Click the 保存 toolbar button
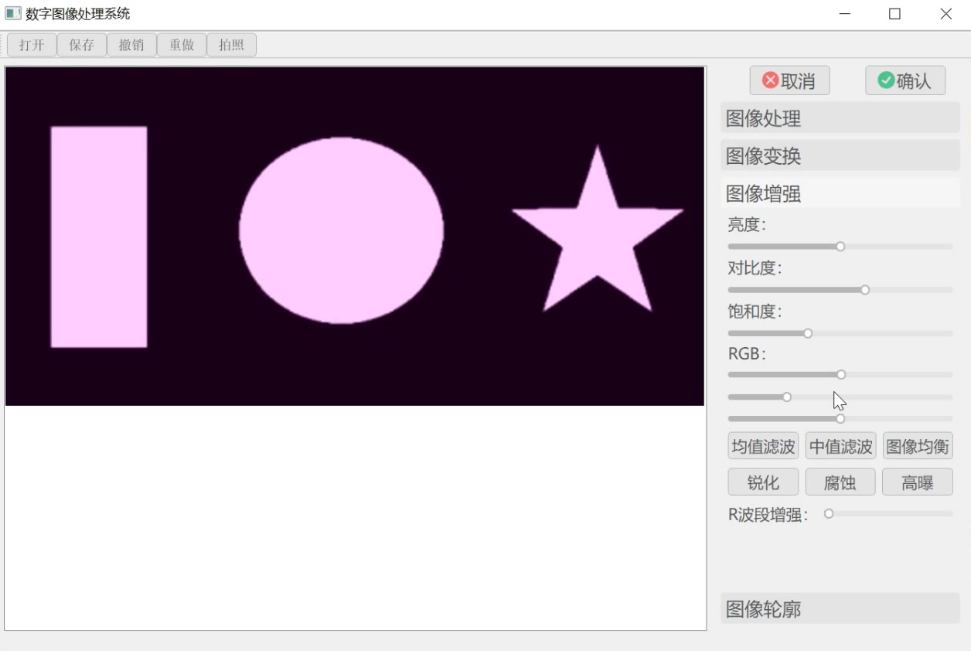This screenshot has height=651, width=971. (x=82, y=45)
